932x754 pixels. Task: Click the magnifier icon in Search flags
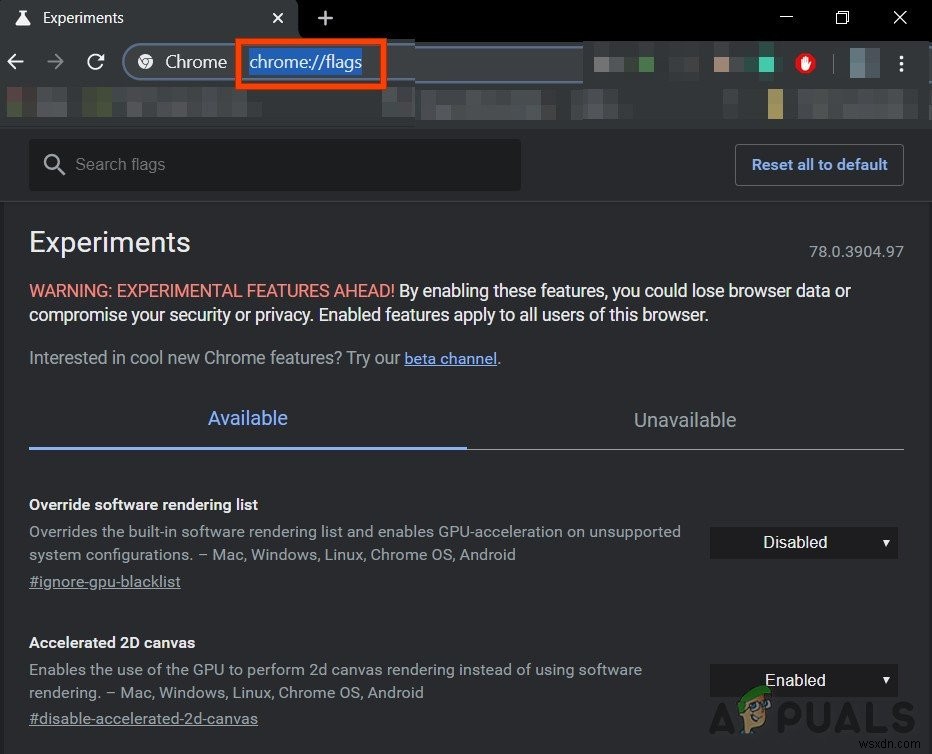[x=54, y=164]
